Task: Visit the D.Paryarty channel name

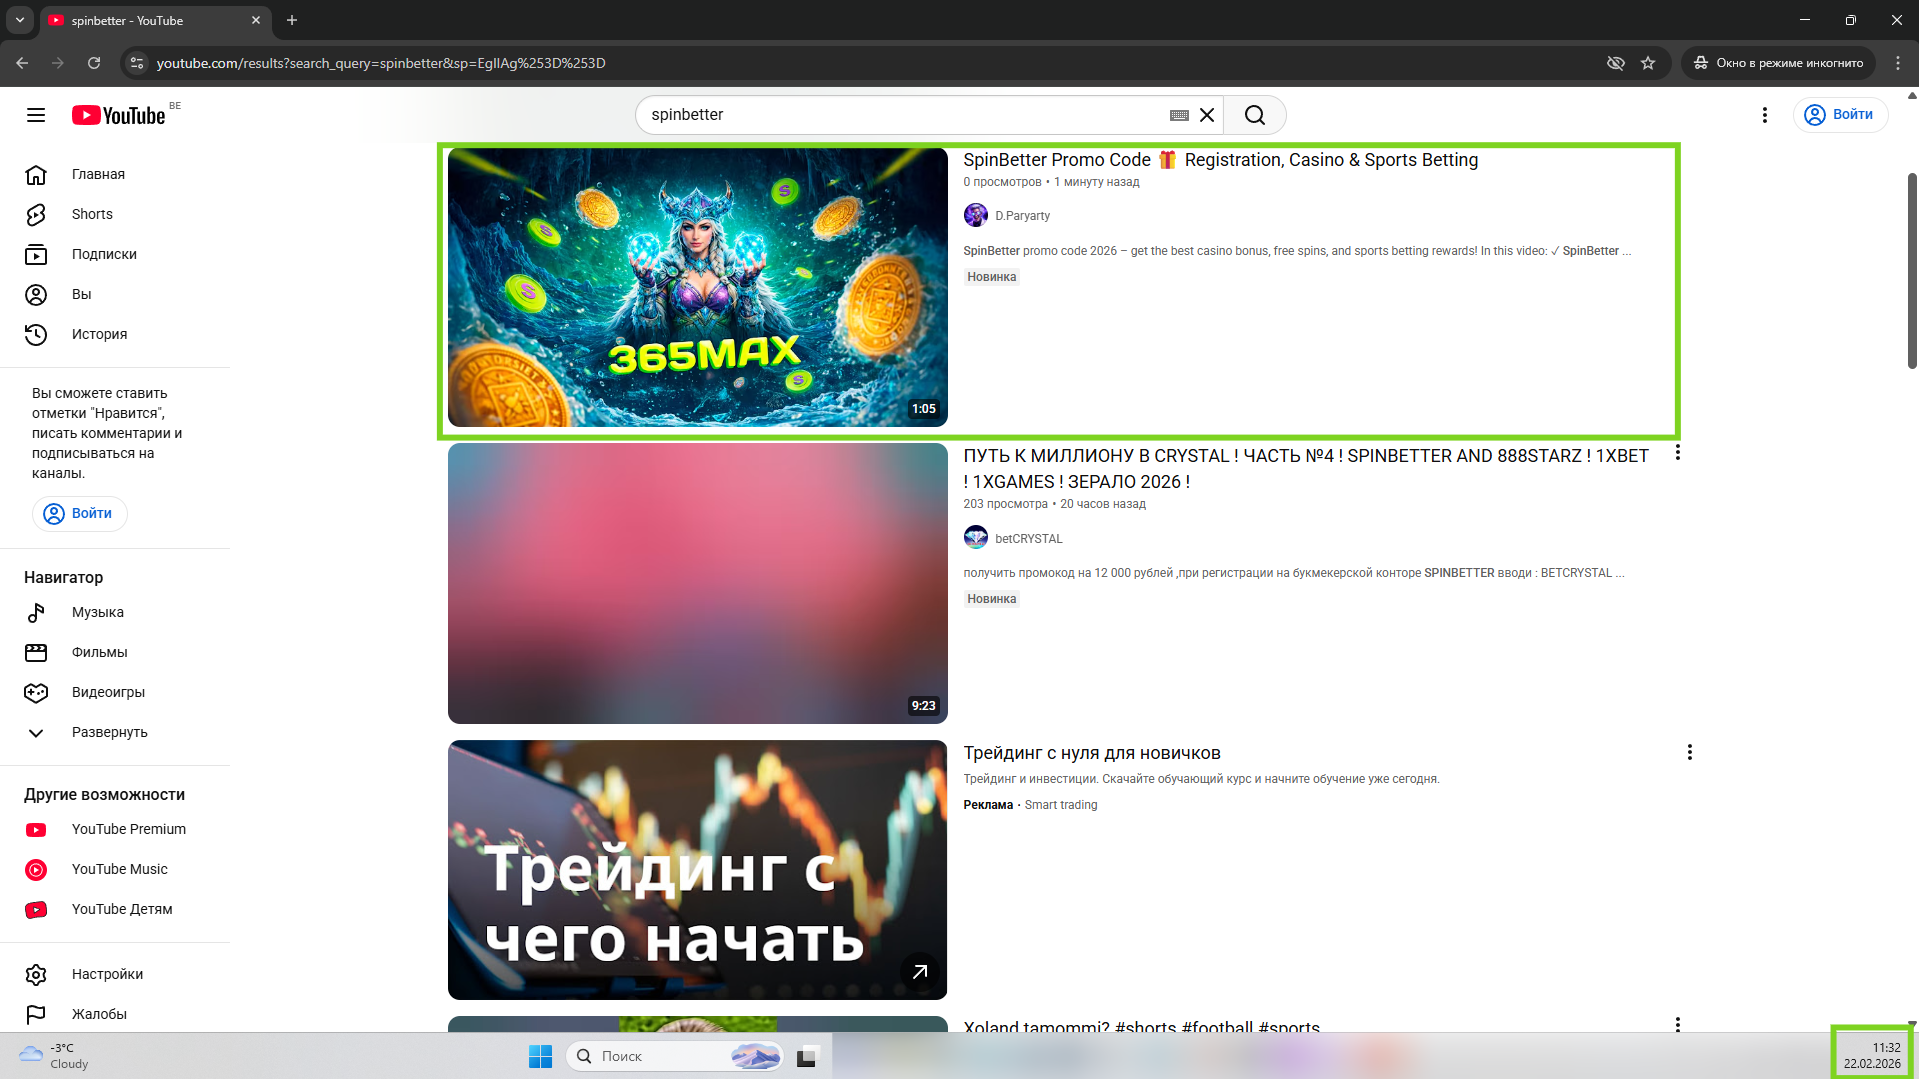Action: tap(1022, 216)
